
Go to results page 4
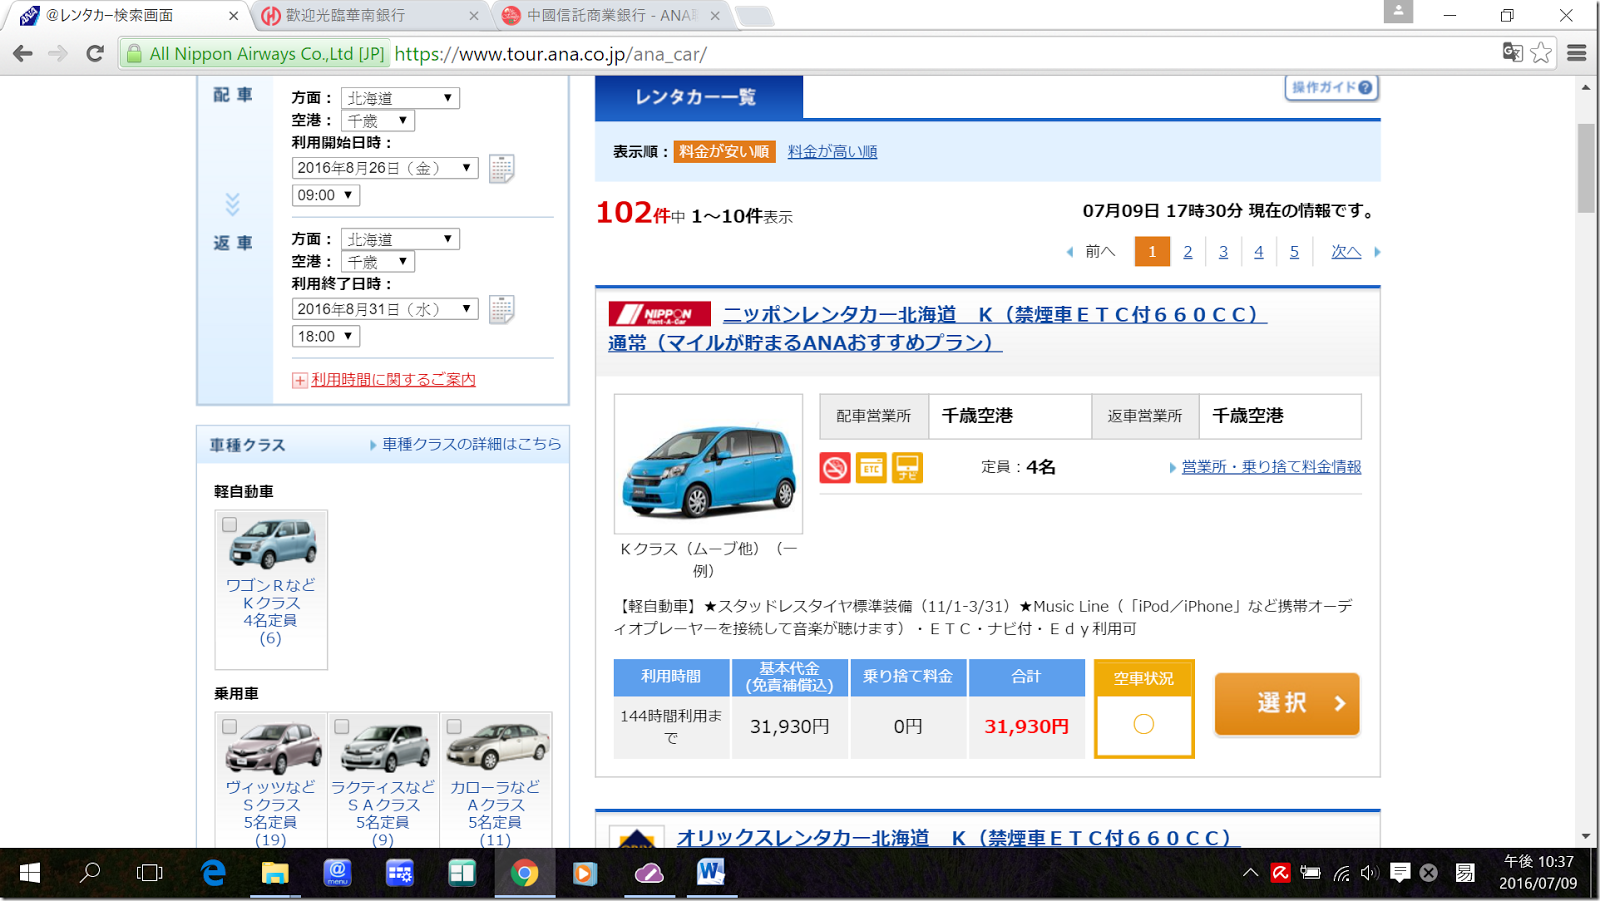(1259, 252)
